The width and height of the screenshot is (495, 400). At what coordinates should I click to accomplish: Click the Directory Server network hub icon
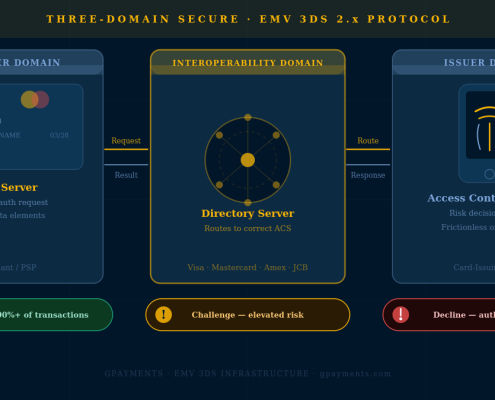click(248, 160)
